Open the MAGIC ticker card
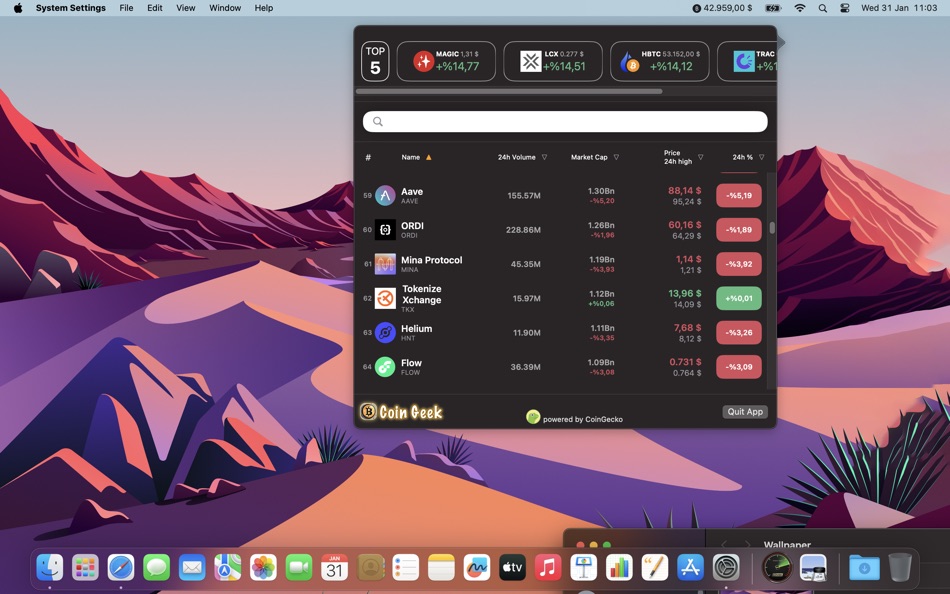The width and height of the screenshot is (950, 594). click(x=446, y=60)
